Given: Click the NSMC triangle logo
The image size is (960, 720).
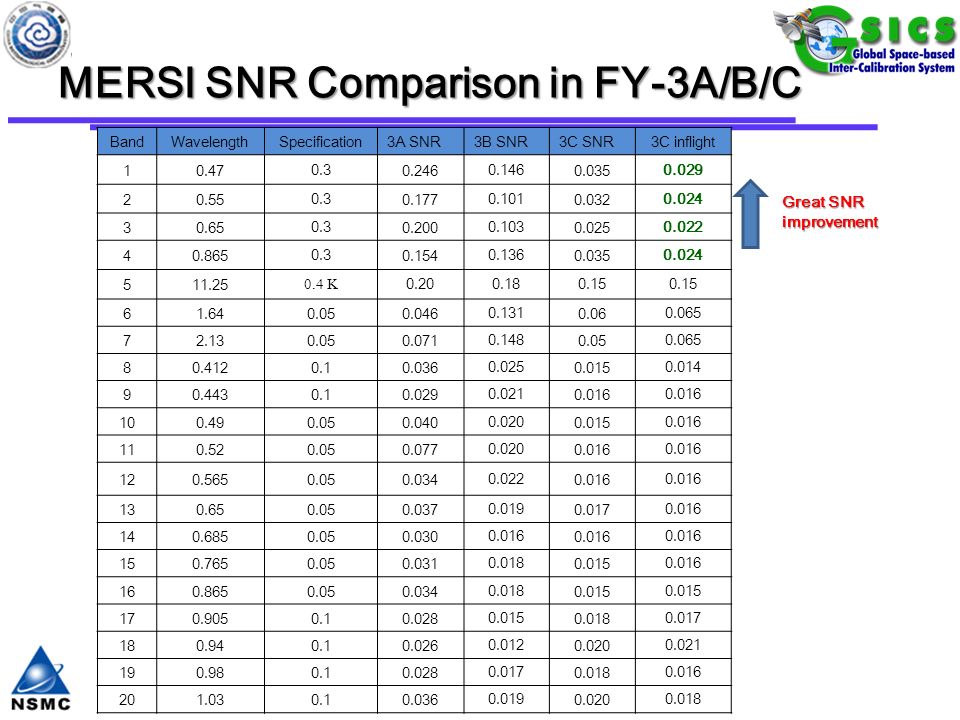Looking at the screenshot, I should click(x=41, y=680).
